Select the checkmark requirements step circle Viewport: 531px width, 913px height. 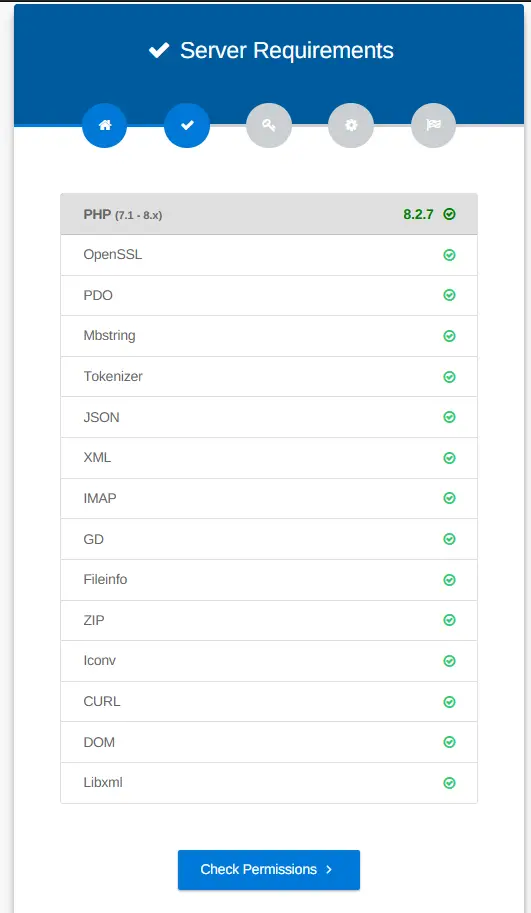tap(187, 125)
